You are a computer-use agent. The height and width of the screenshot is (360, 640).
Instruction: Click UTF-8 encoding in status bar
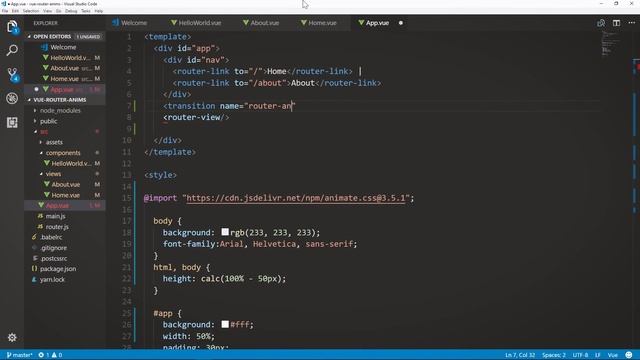[x=580, y=355]
